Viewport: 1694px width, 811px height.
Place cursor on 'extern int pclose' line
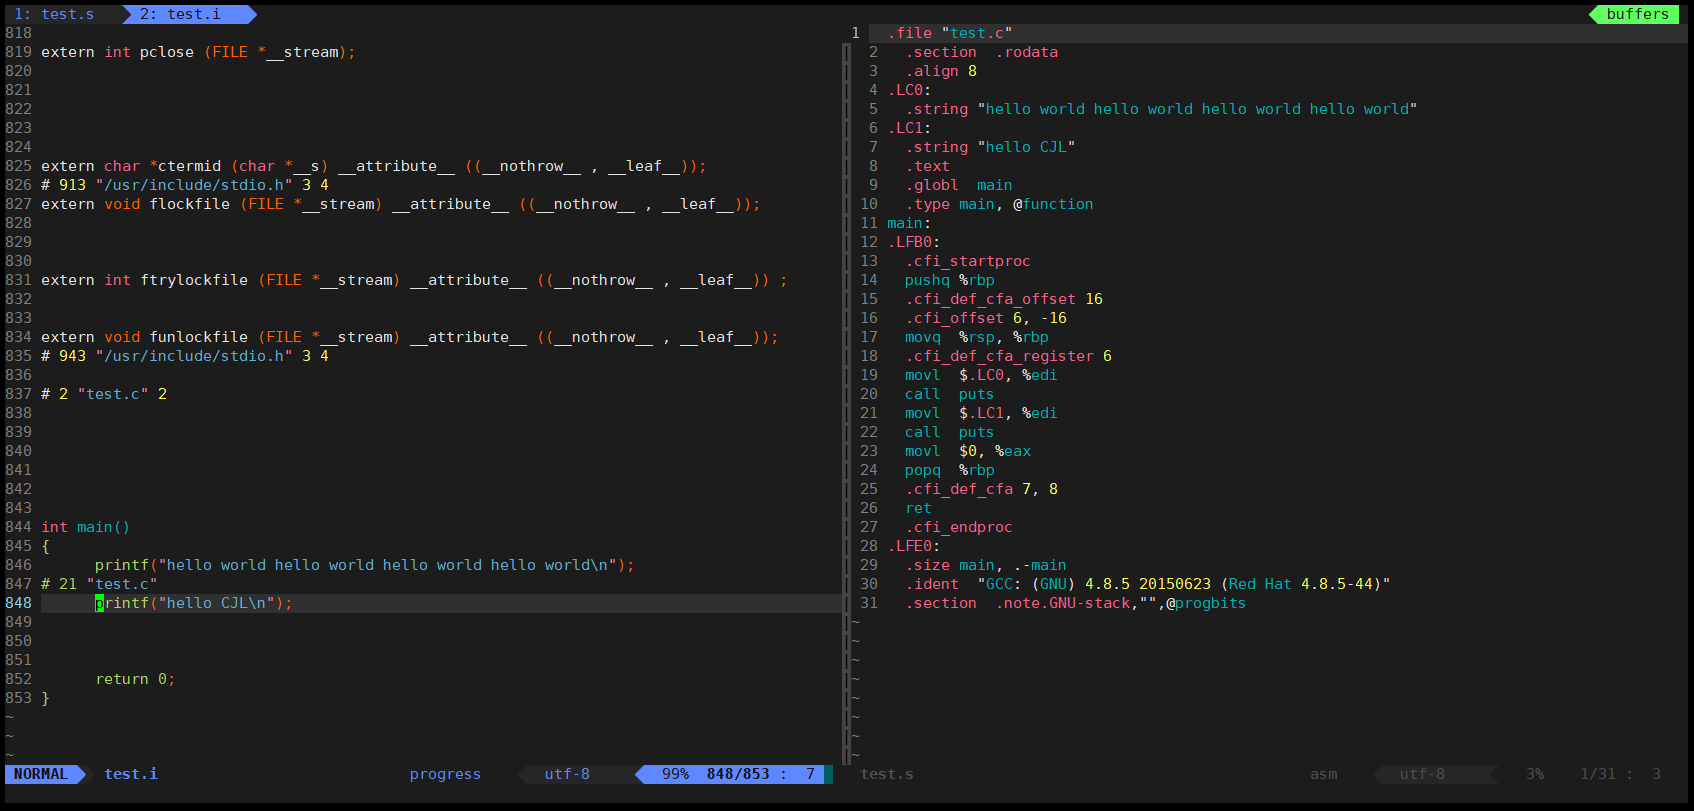click(x=198, y=52)
